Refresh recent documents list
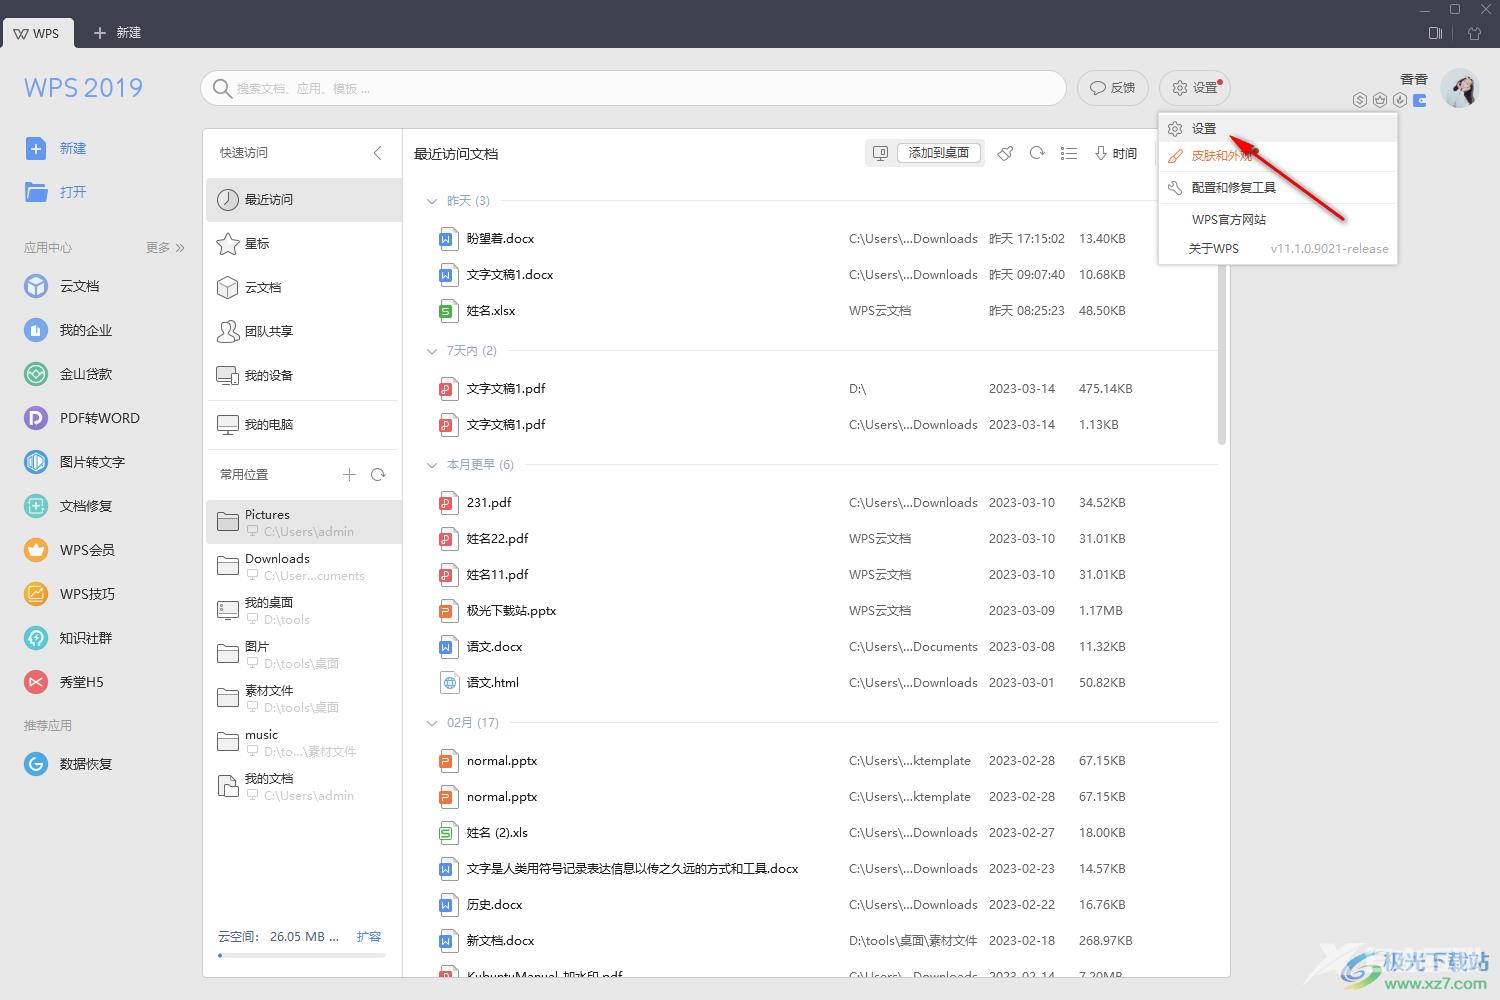This screenshot has width=1500, height=1000. tap(1037, 153)
